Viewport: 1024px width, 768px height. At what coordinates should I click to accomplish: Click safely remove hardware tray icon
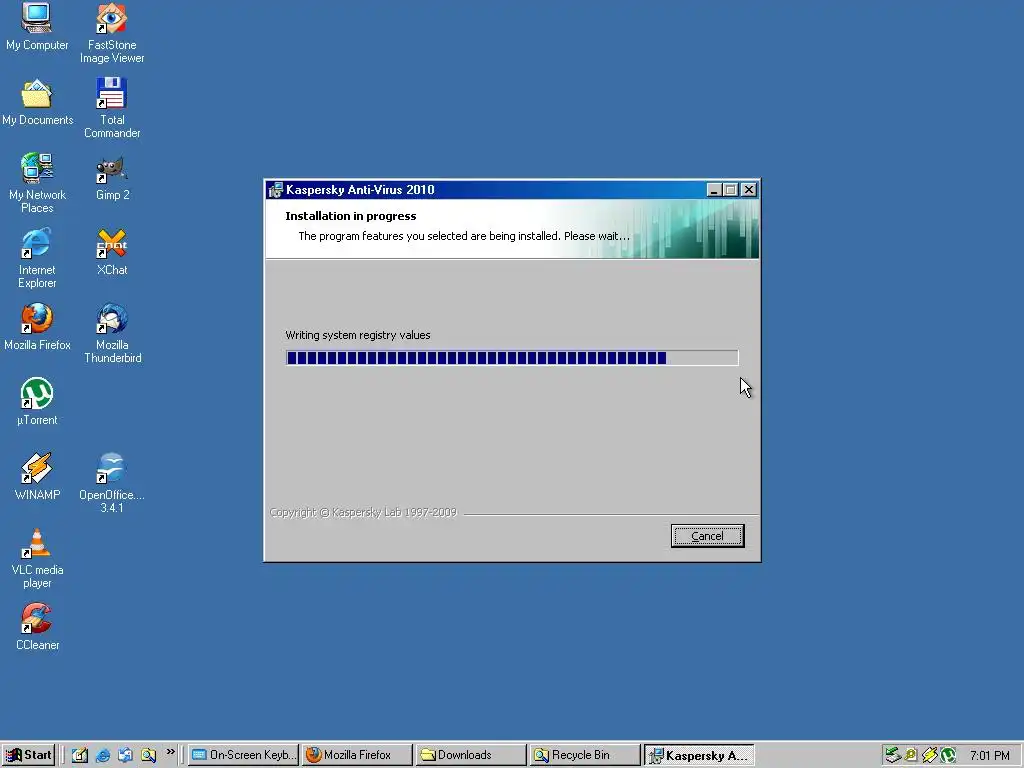click(x=892, y=756)
